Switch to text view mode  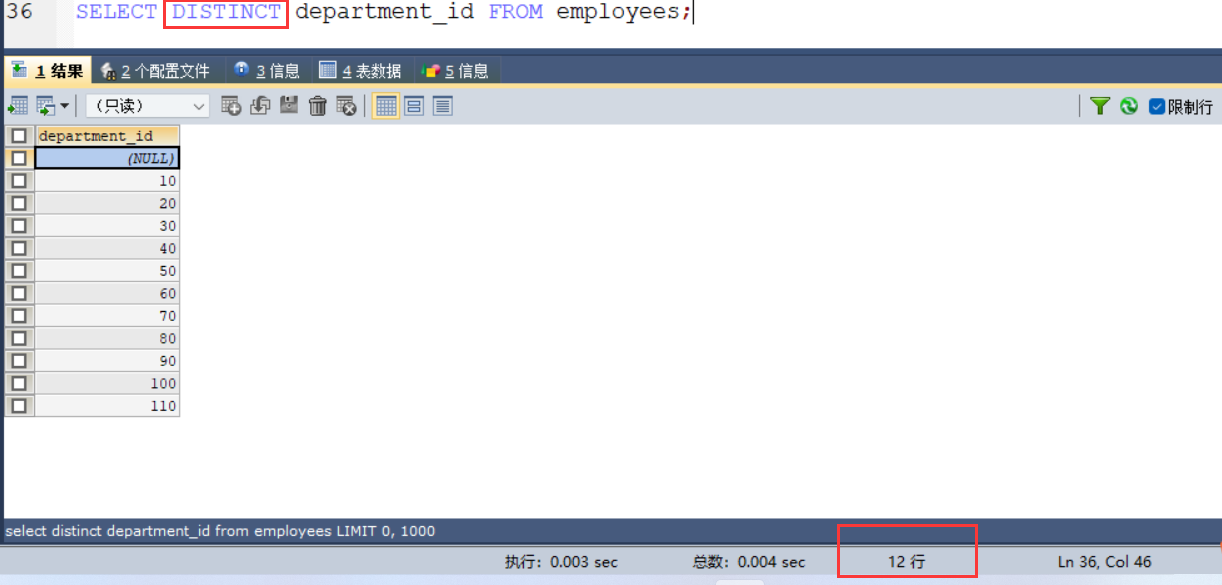pos(443,105)
